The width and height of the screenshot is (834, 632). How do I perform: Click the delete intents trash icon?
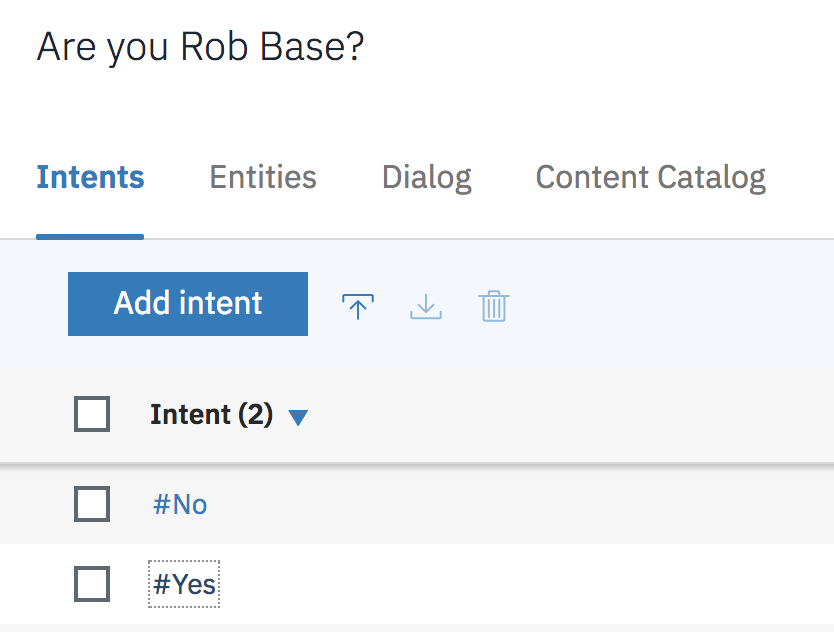click(494, 306)
